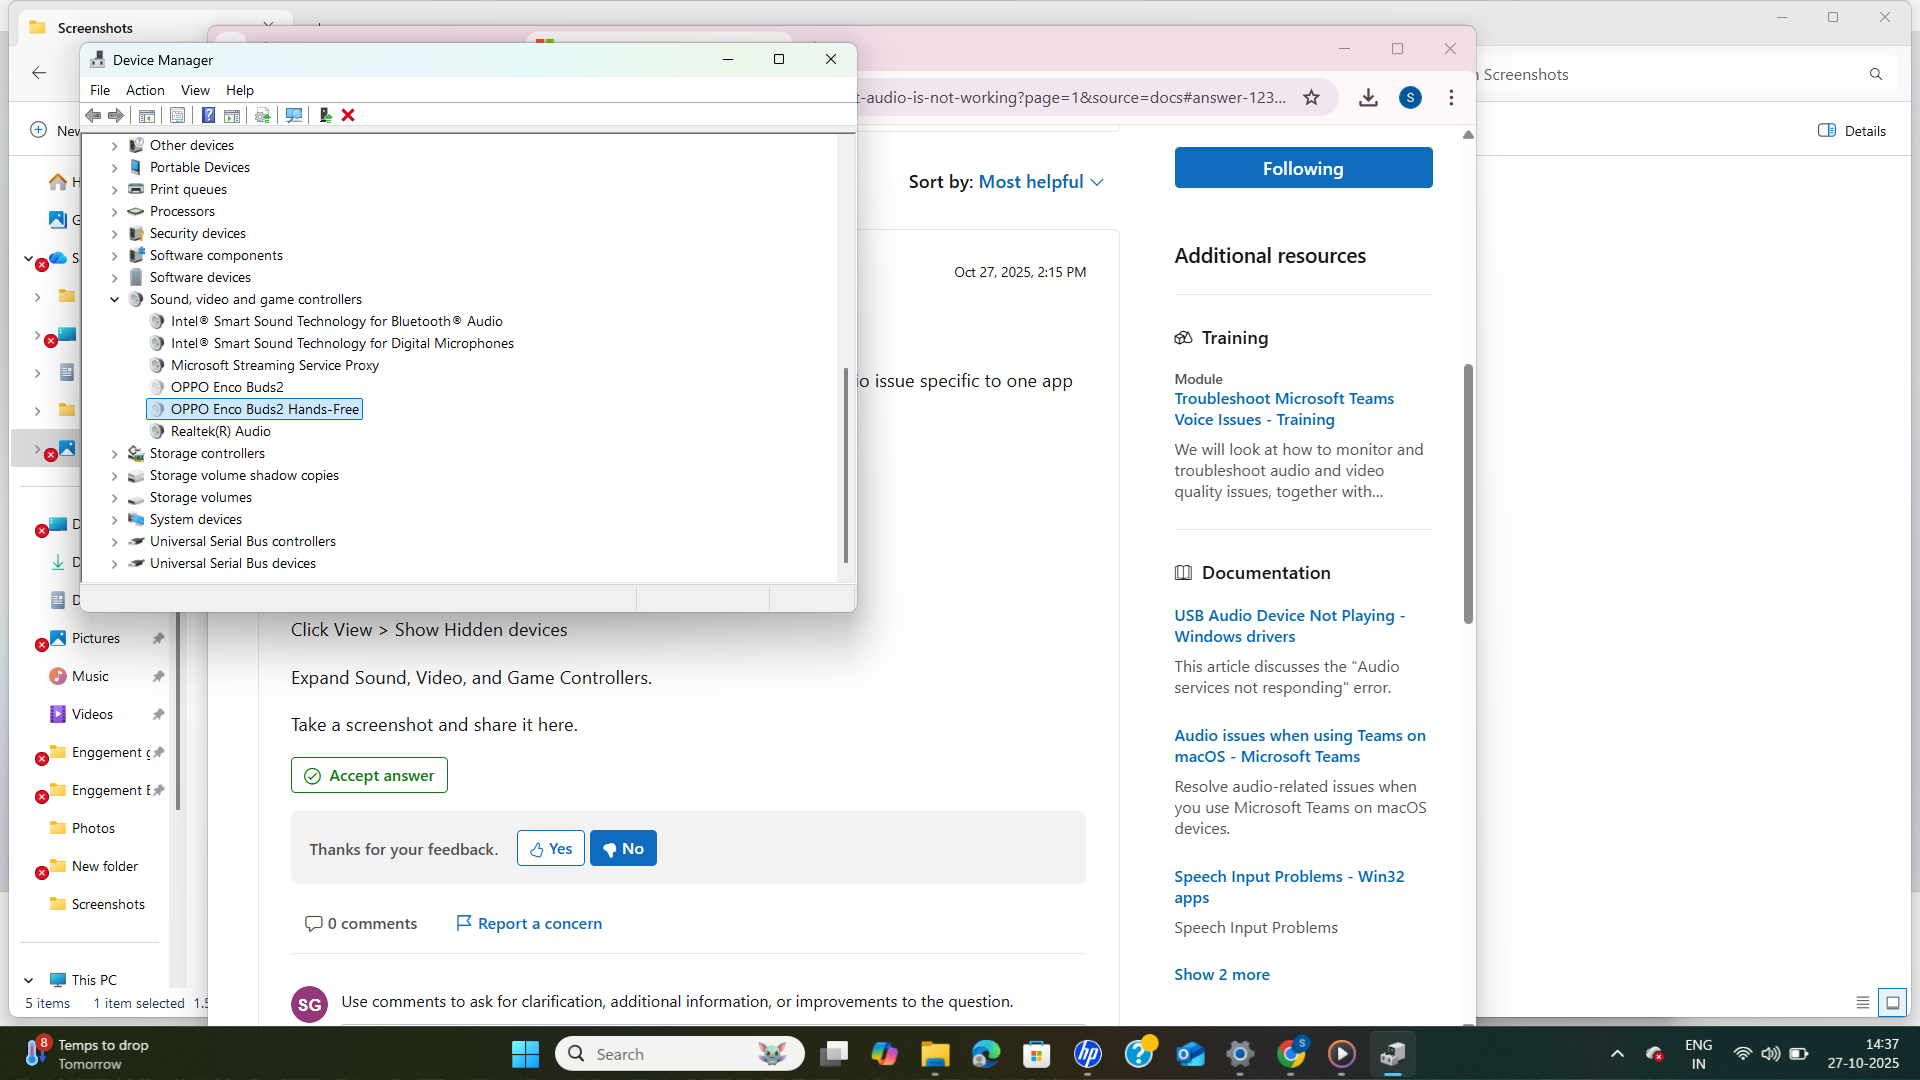Open Sort by Most helpful dropdown
Viewport: 1920px width, 1080px height.
point(1040,182)
